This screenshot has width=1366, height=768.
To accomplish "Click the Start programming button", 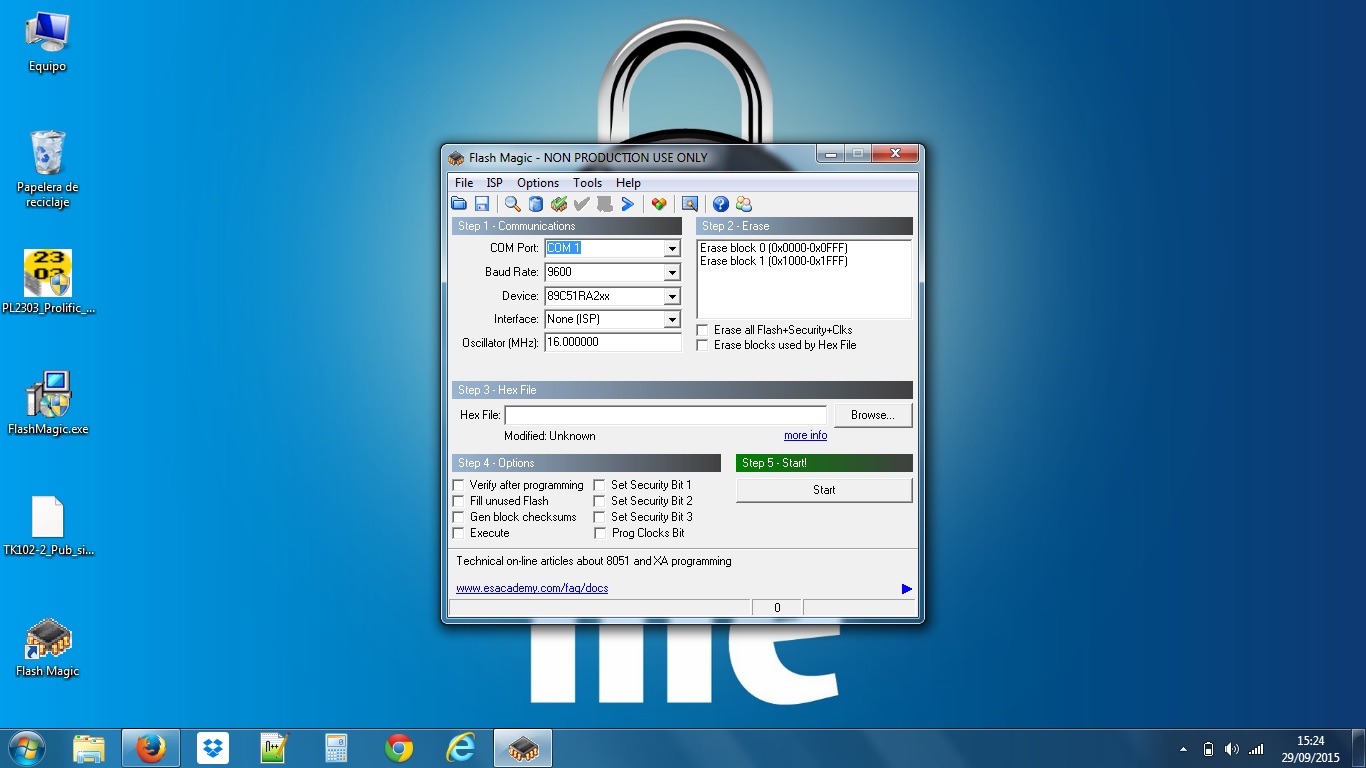I will pos(824,490).
